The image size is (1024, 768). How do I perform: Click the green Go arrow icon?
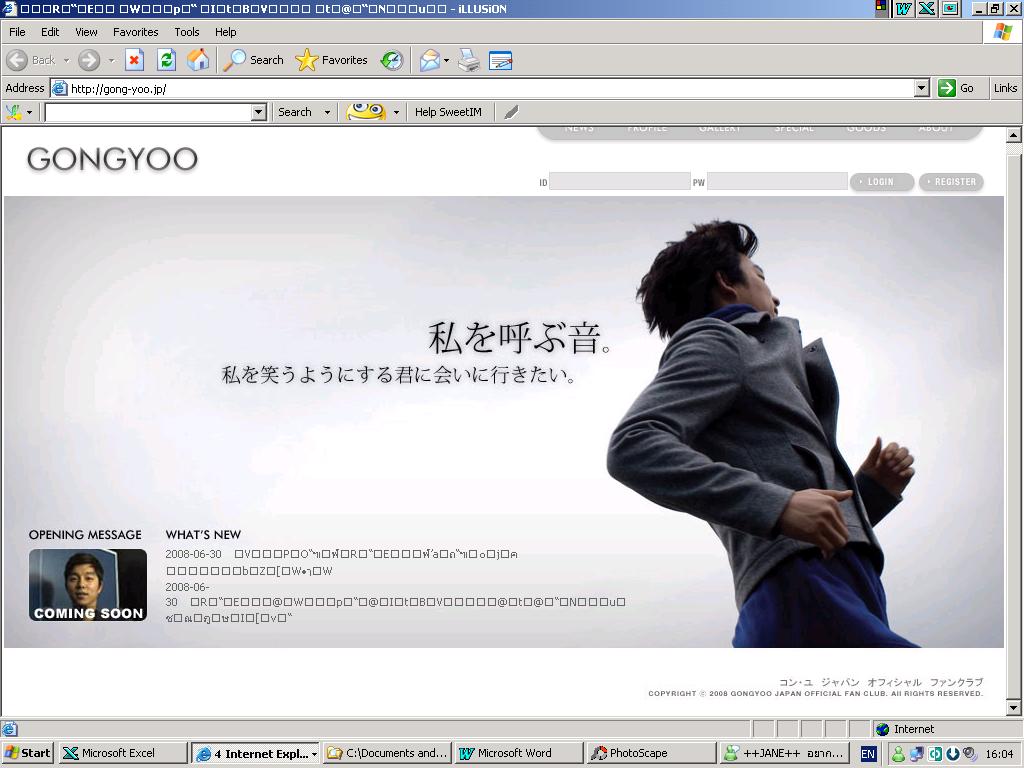click(x=946, y=88)
